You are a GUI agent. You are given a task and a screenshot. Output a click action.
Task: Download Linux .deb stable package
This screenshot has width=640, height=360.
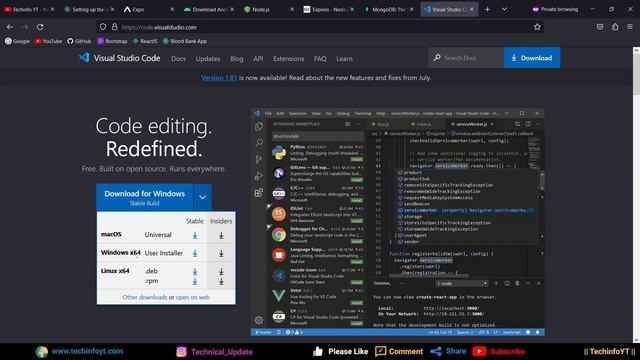(195, 271)
